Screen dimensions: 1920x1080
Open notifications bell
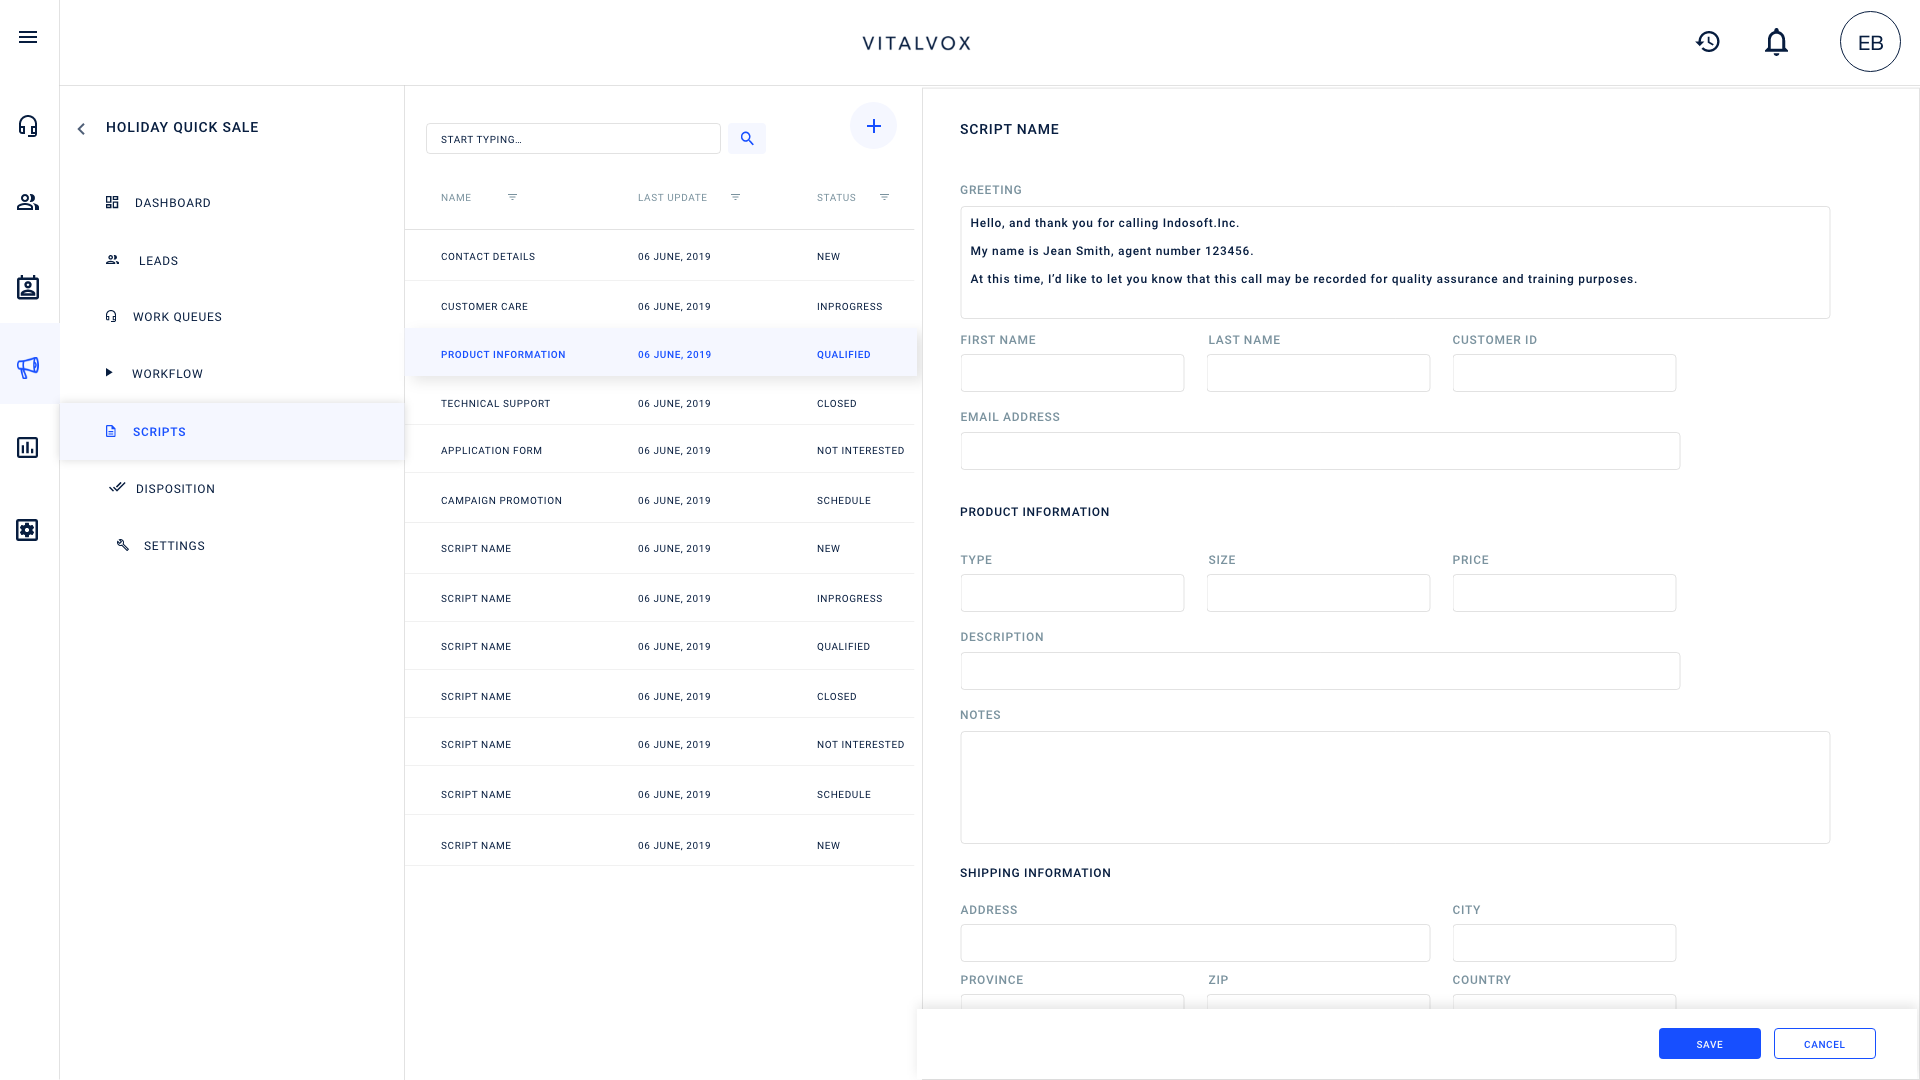pyautogui.click(x=1776, y=42)
